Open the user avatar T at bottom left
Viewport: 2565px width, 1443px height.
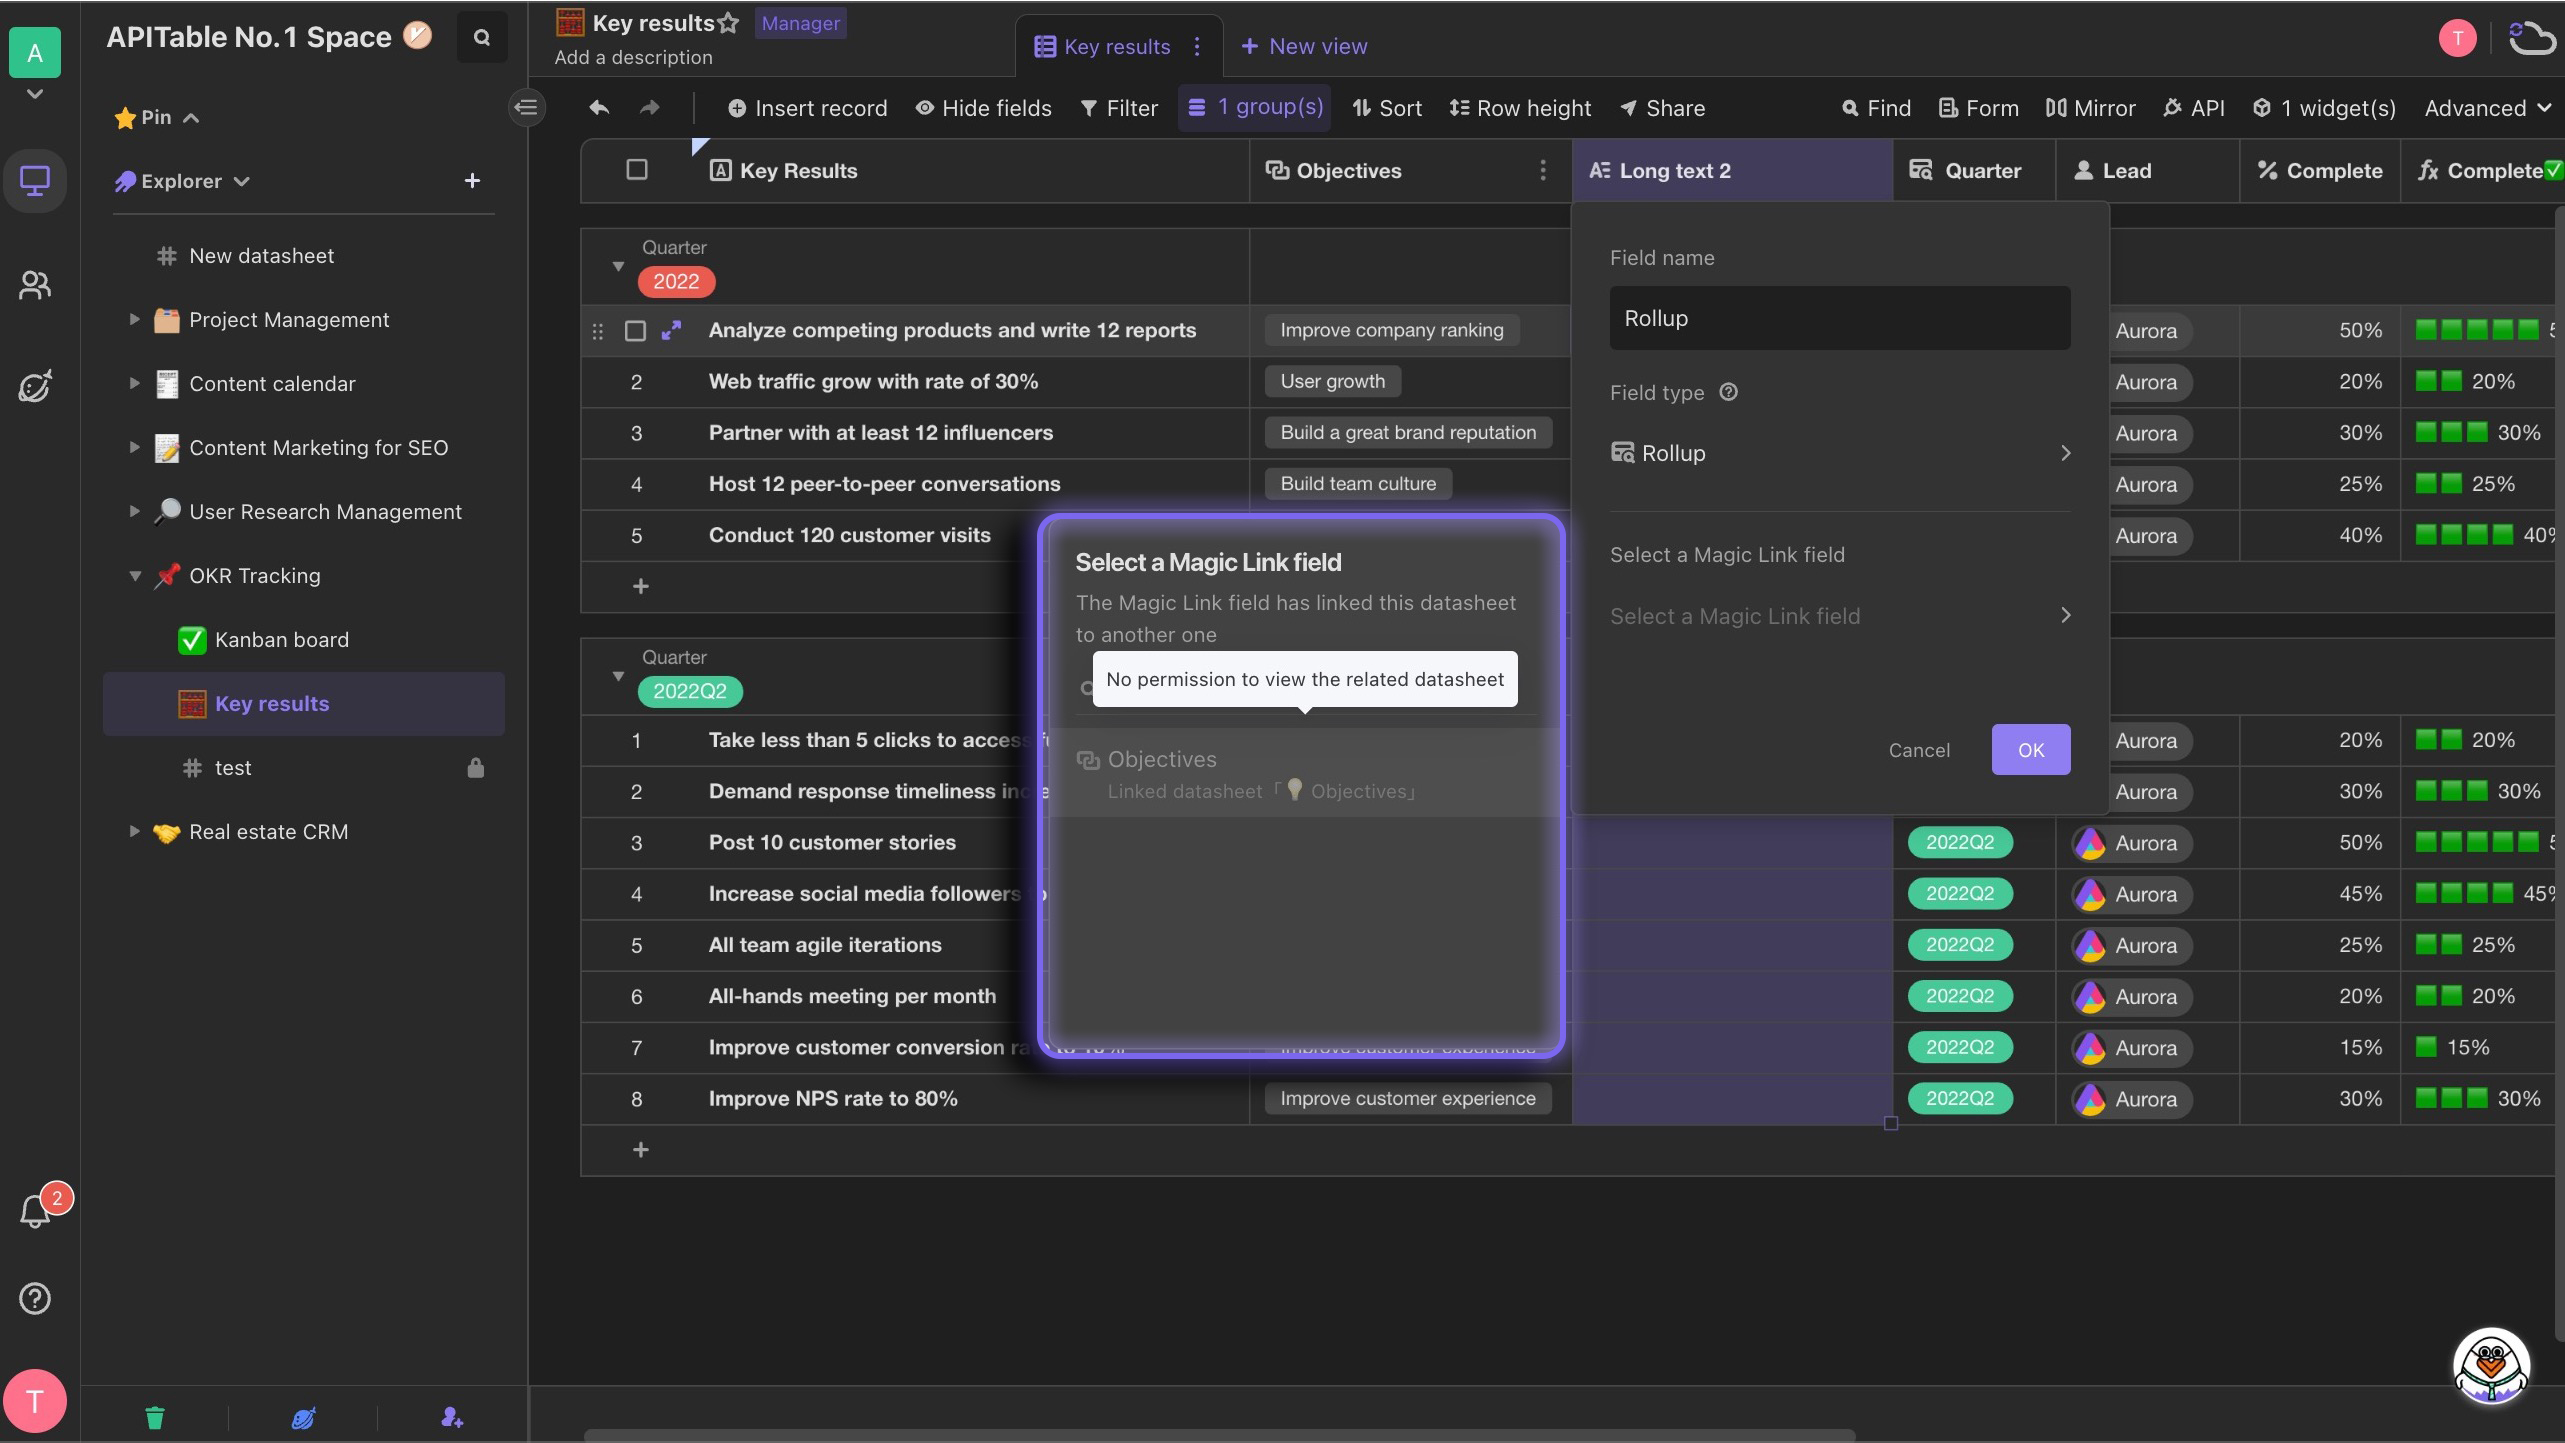pyautogui.click(x=35, y=1401)
